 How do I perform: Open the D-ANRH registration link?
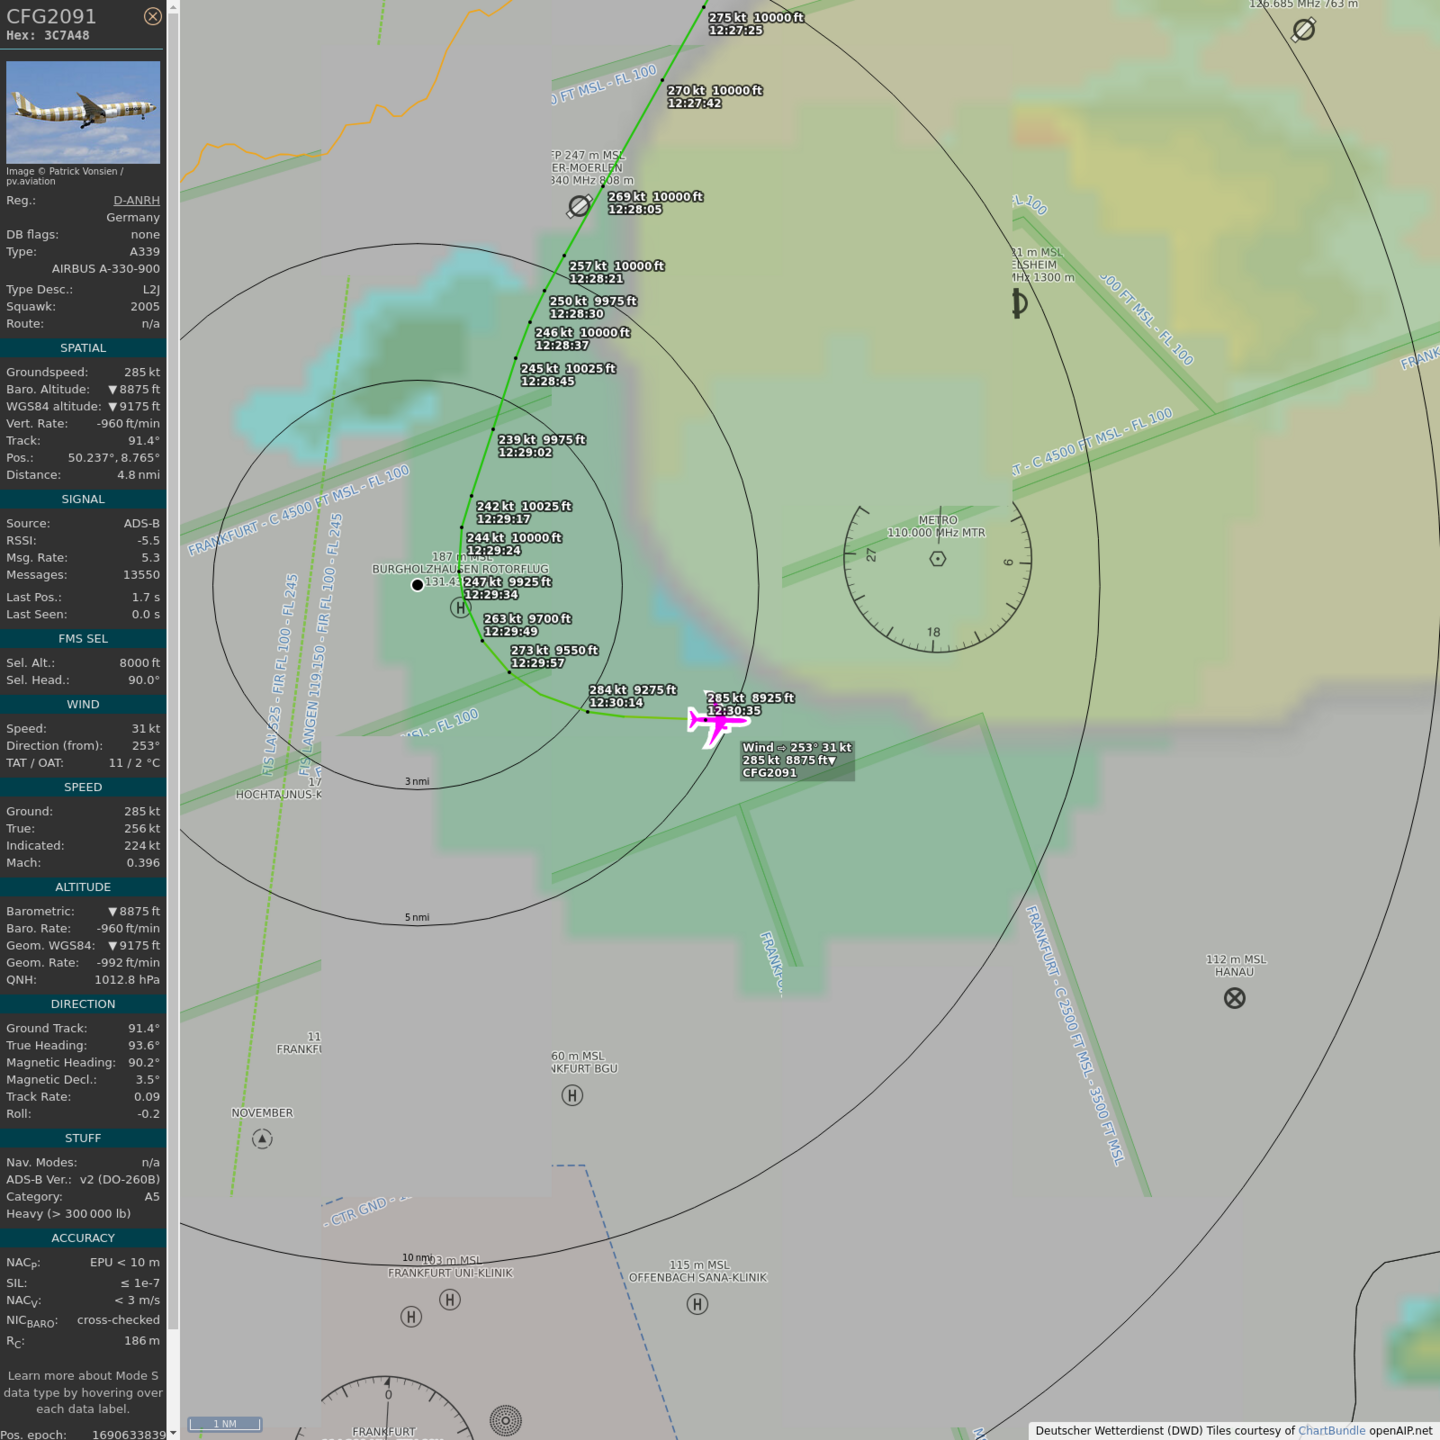136,200
